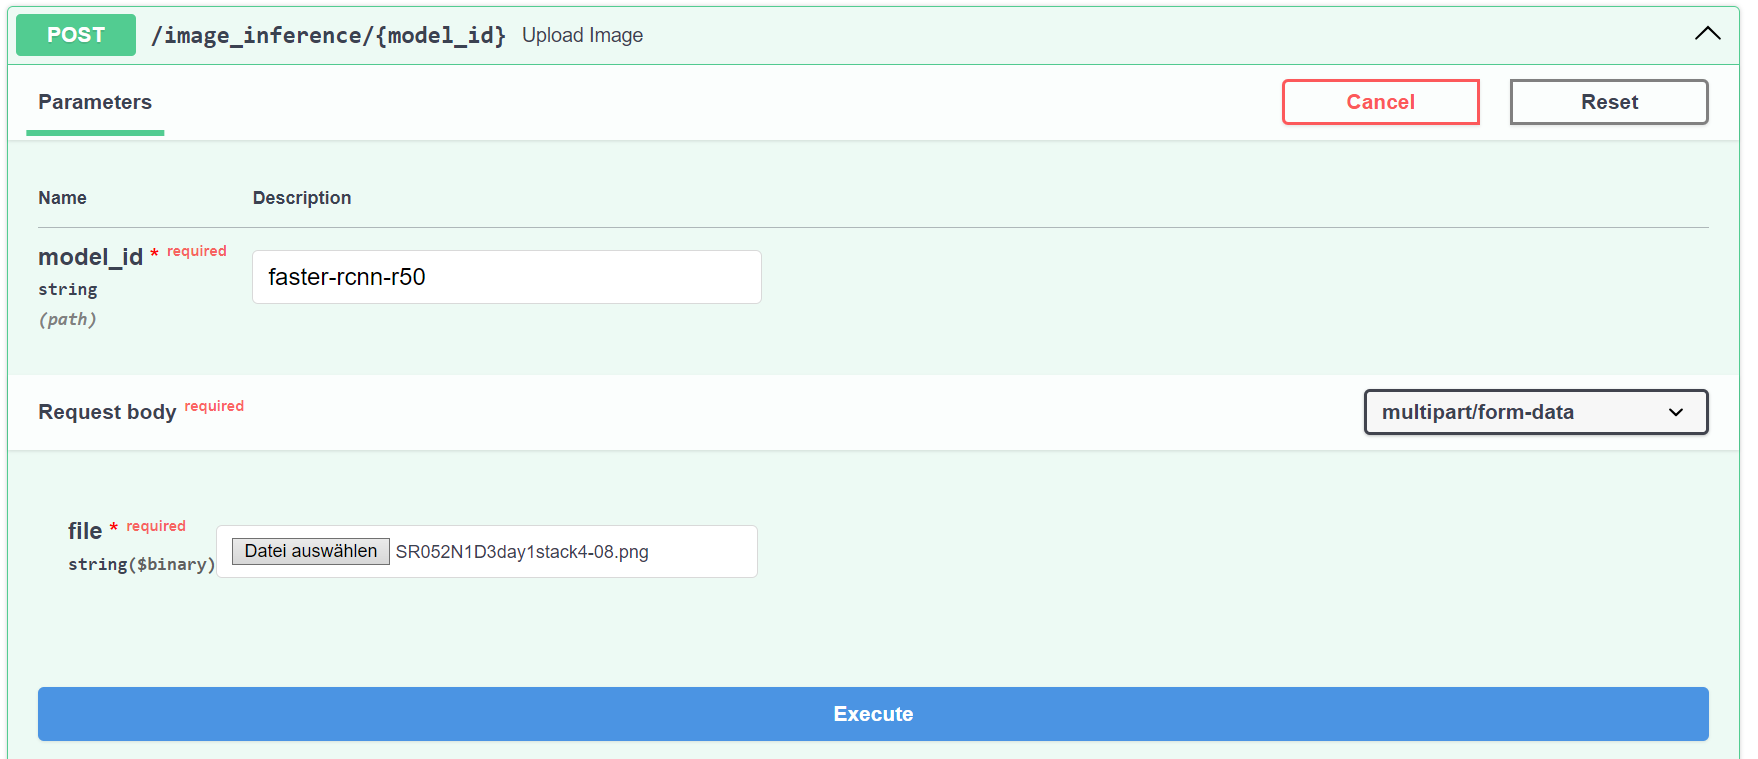The height and width of the screenshot is (759, 1758).
Task: Focus the model_id input with faster-rcnn-r50
Action: [x=506, y=277]
